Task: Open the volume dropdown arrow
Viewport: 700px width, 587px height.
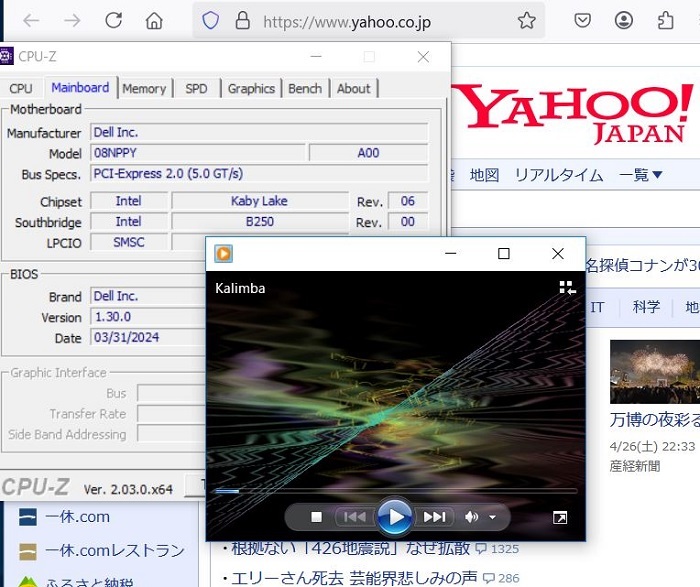Action: 492,517
